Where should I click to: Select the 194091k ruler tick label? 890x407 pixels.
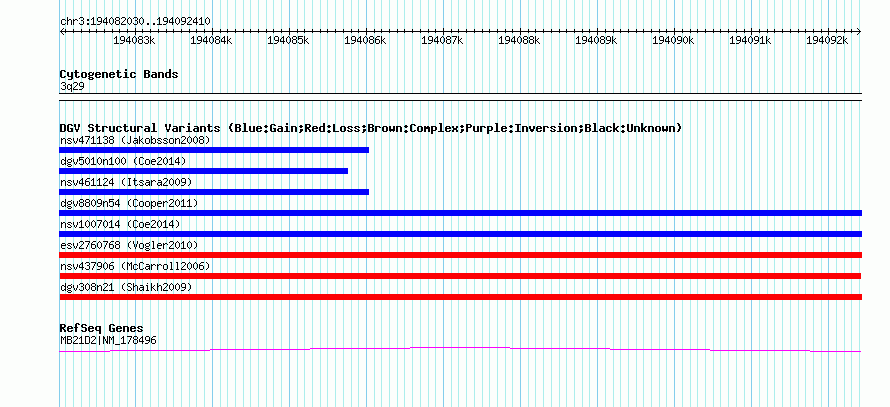(750, 40)
